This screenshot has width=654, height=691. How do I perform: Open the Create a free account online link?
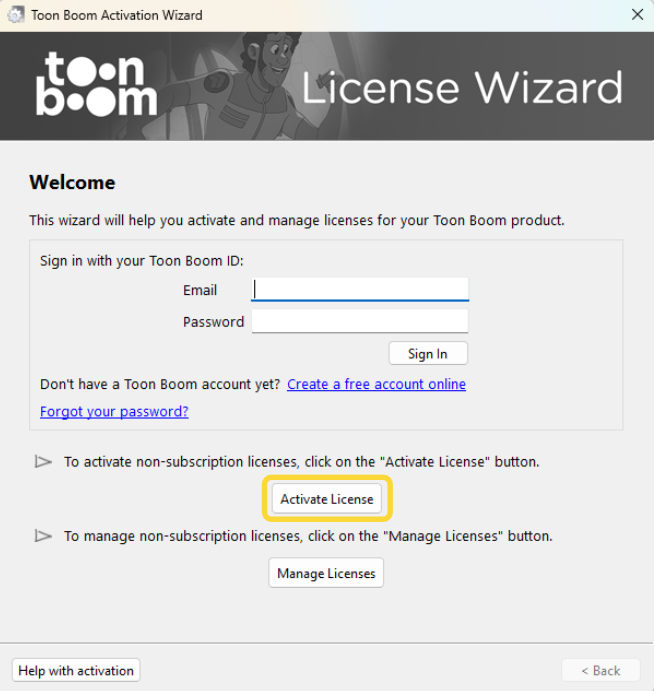pyautogui.click(x=376, y=384)
